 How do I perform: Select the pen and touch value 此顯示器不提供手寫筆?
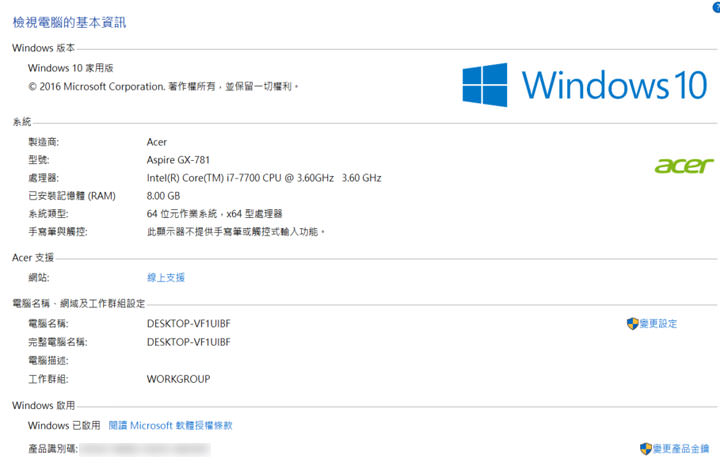pyautogui.click(x=236, y=232)
